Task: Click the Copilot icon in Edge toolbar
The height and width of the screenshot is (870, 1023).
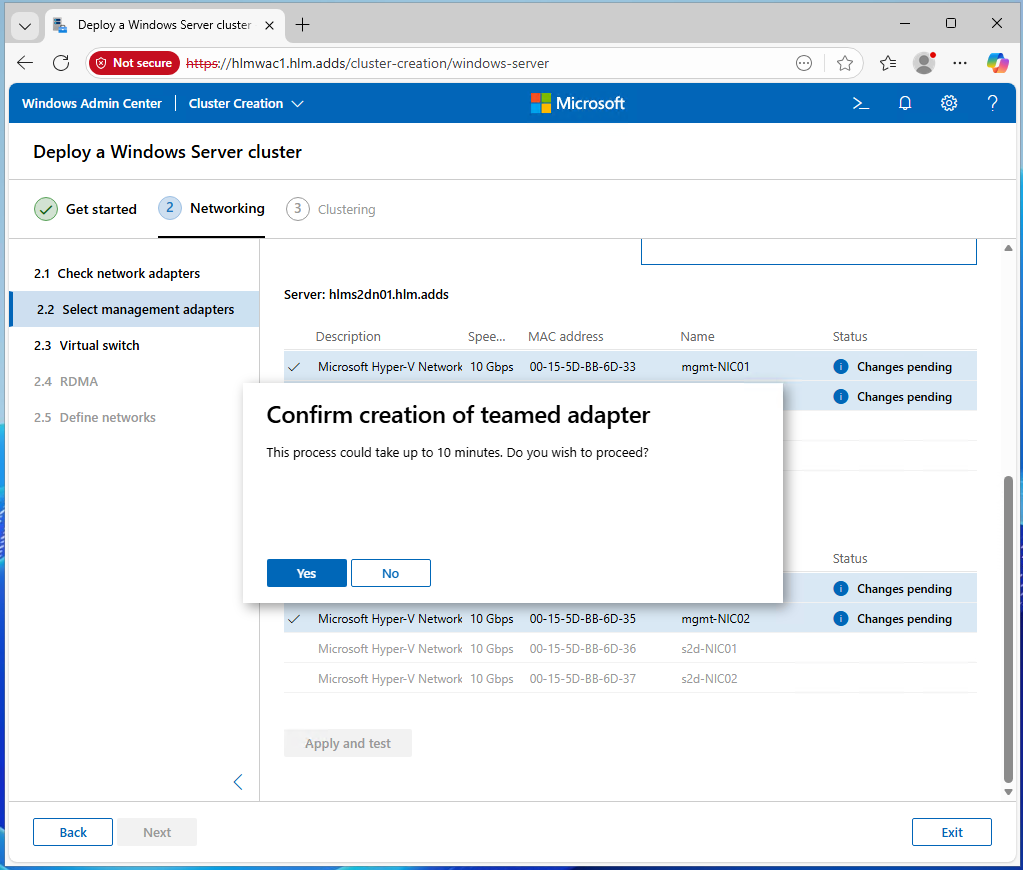Action: [997, 63]
